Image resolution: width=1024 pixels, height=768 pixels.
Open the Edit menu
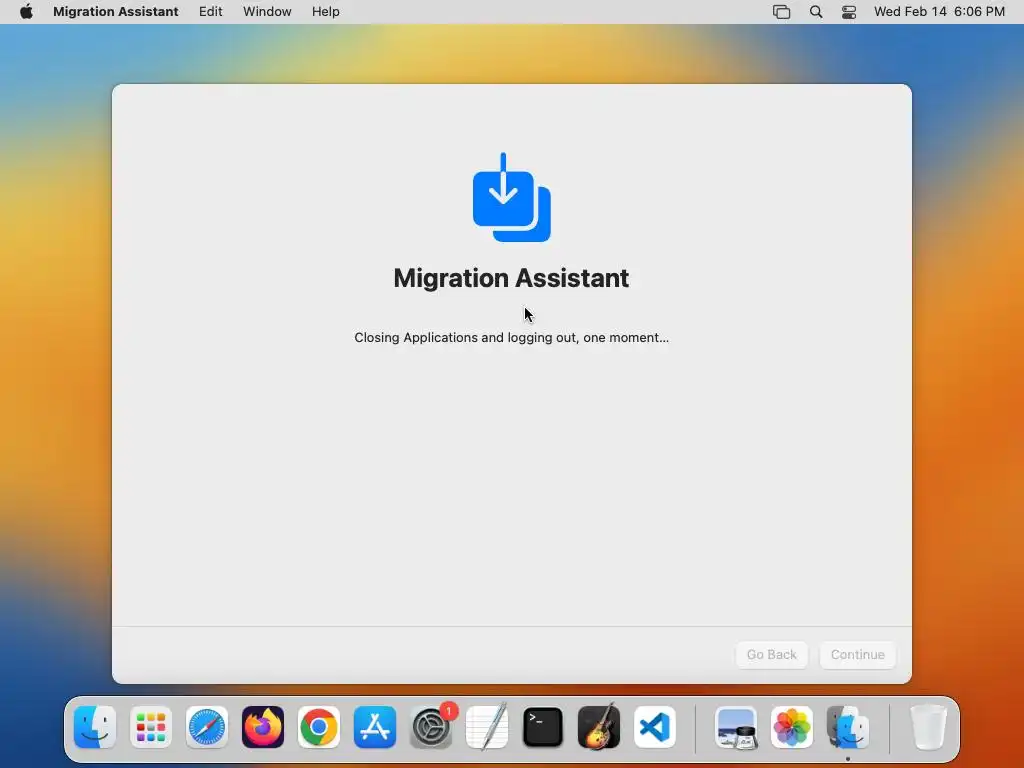210,12
